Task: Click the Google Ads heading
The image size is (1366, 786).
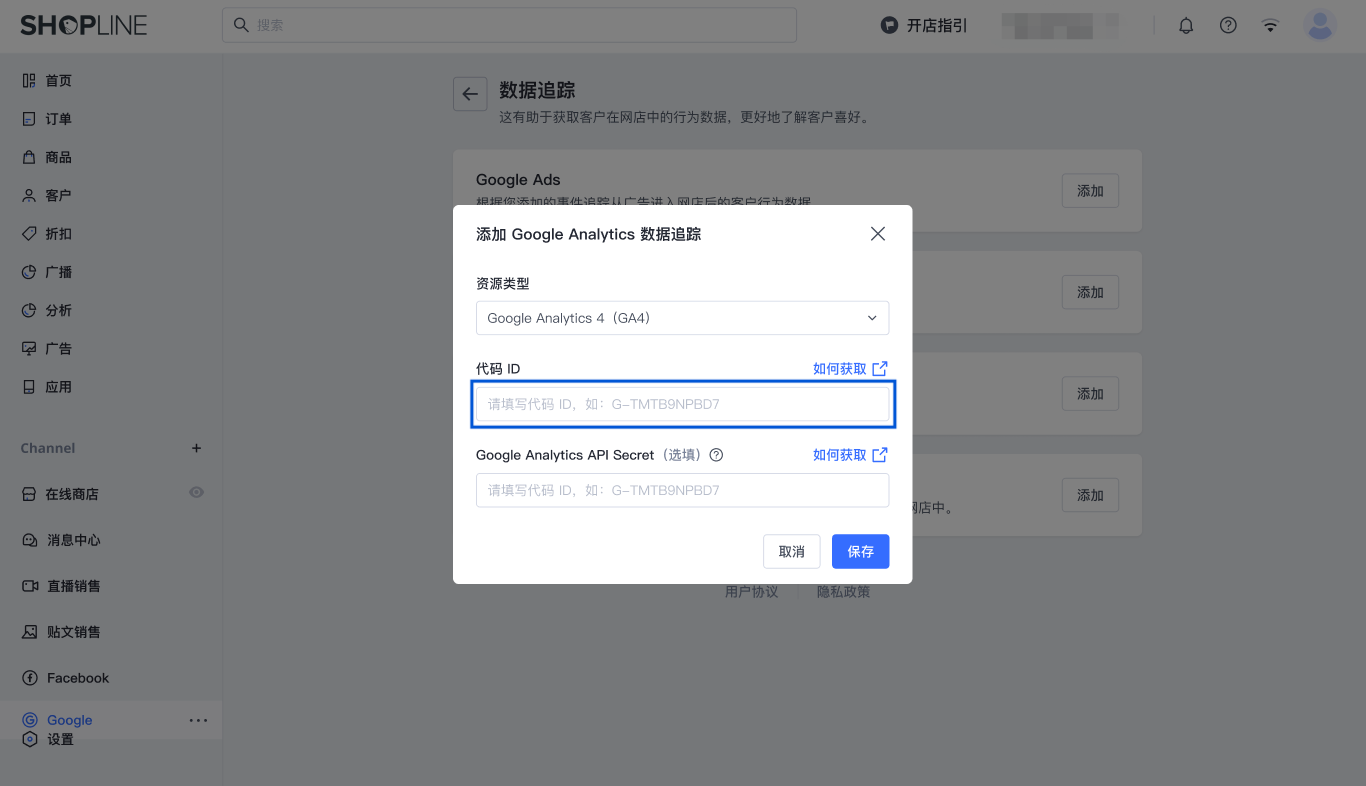Action: (518, 180)
